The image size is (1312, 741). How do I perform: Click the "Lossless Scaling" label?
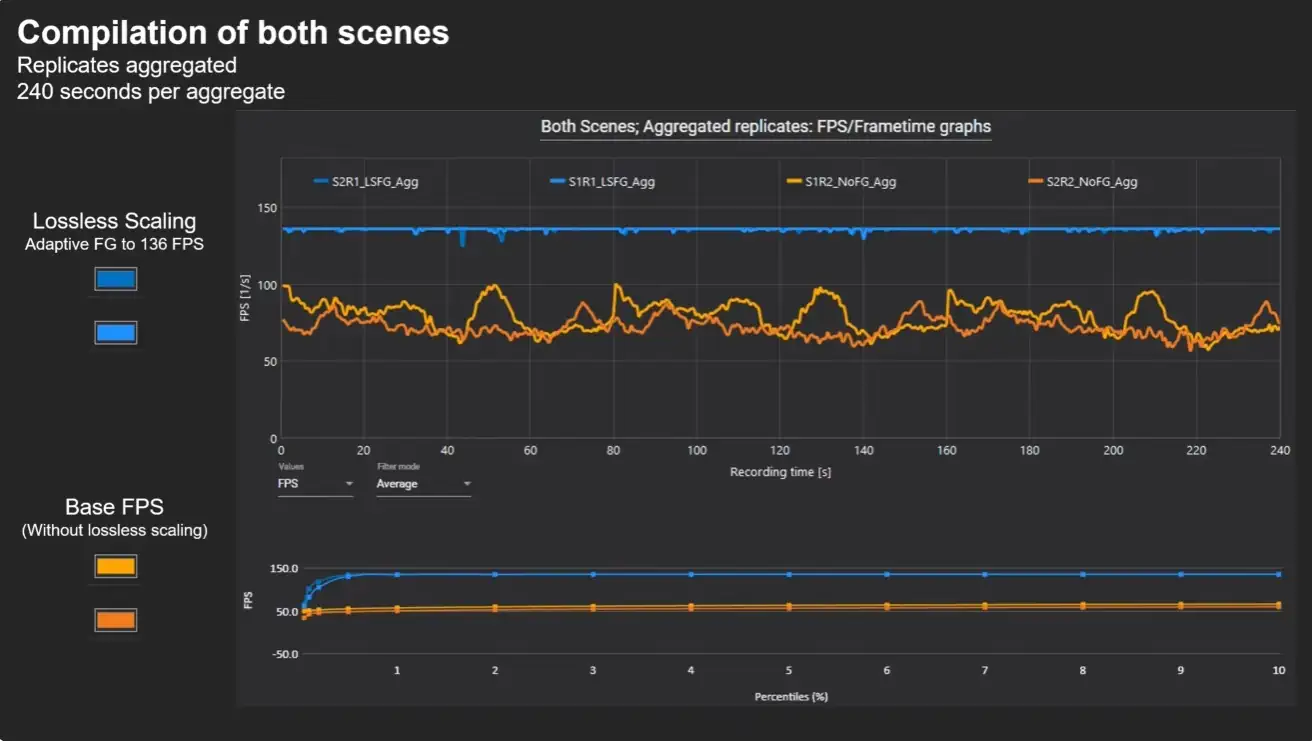[x=115, y=221]
